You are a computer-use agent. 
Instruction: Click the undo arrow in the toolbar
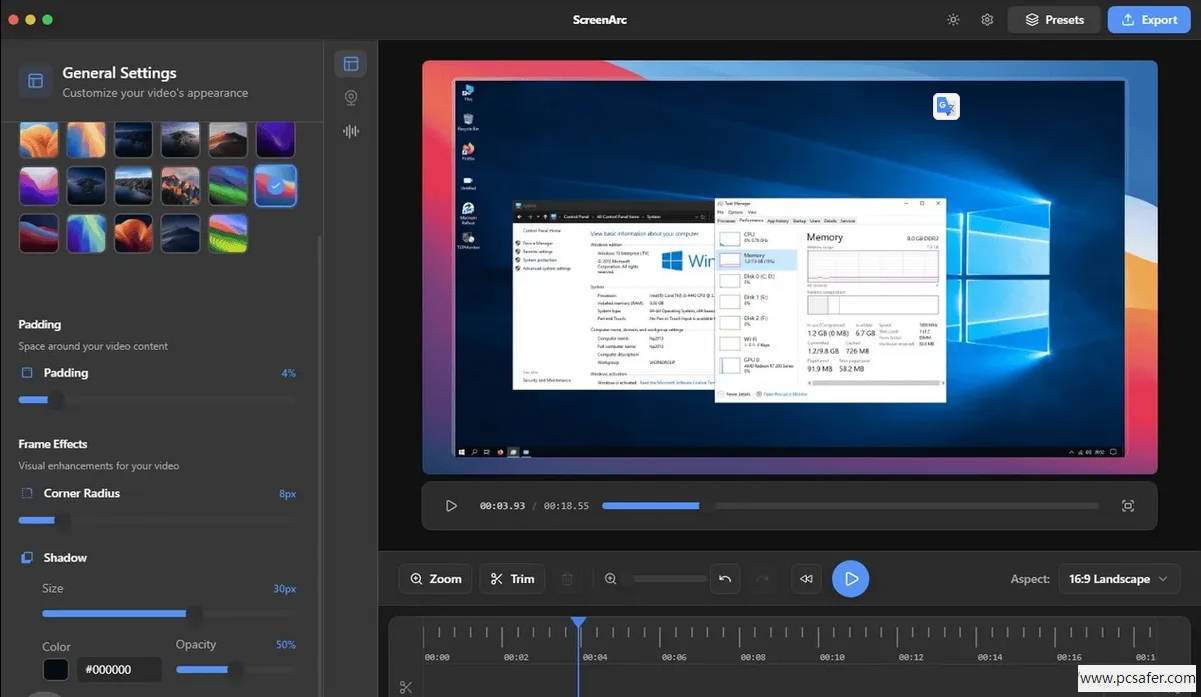(x=725, y=579)
